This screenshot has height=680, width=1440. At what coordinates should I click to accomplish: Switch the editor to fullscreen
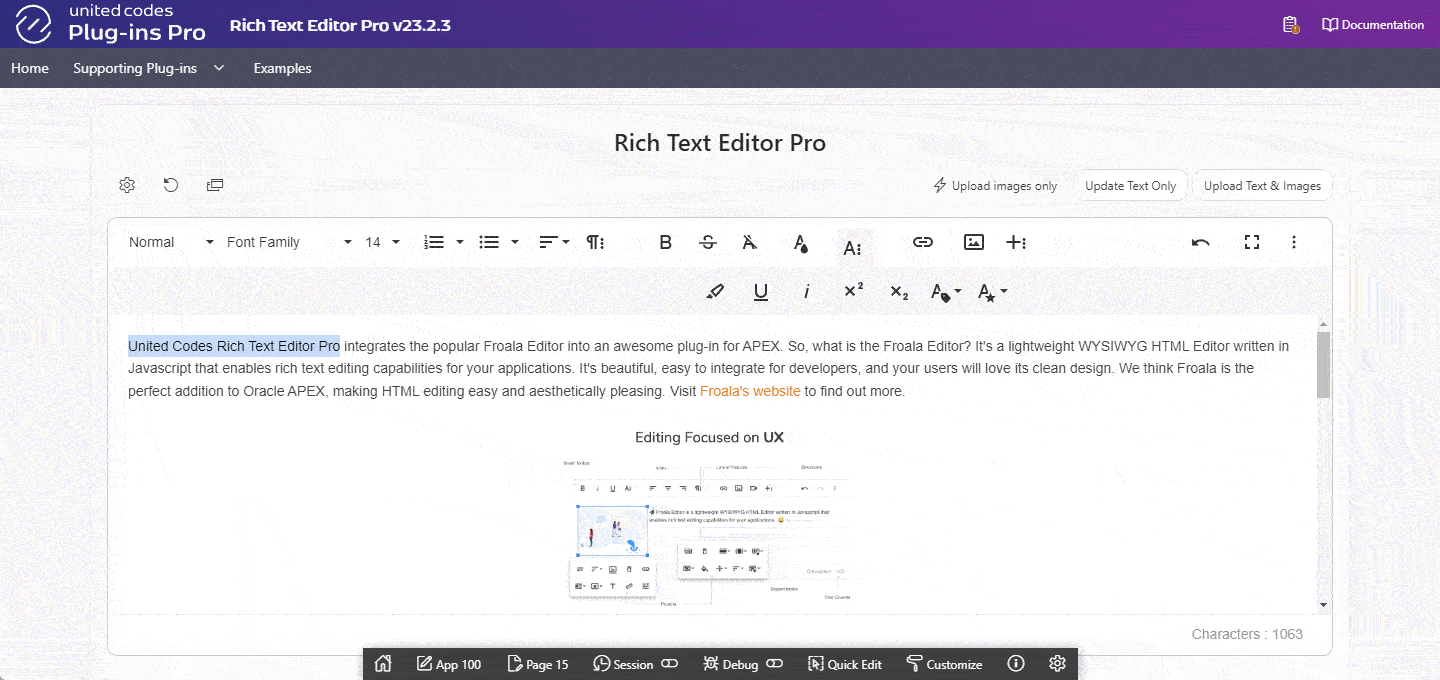pos(1252,242)
